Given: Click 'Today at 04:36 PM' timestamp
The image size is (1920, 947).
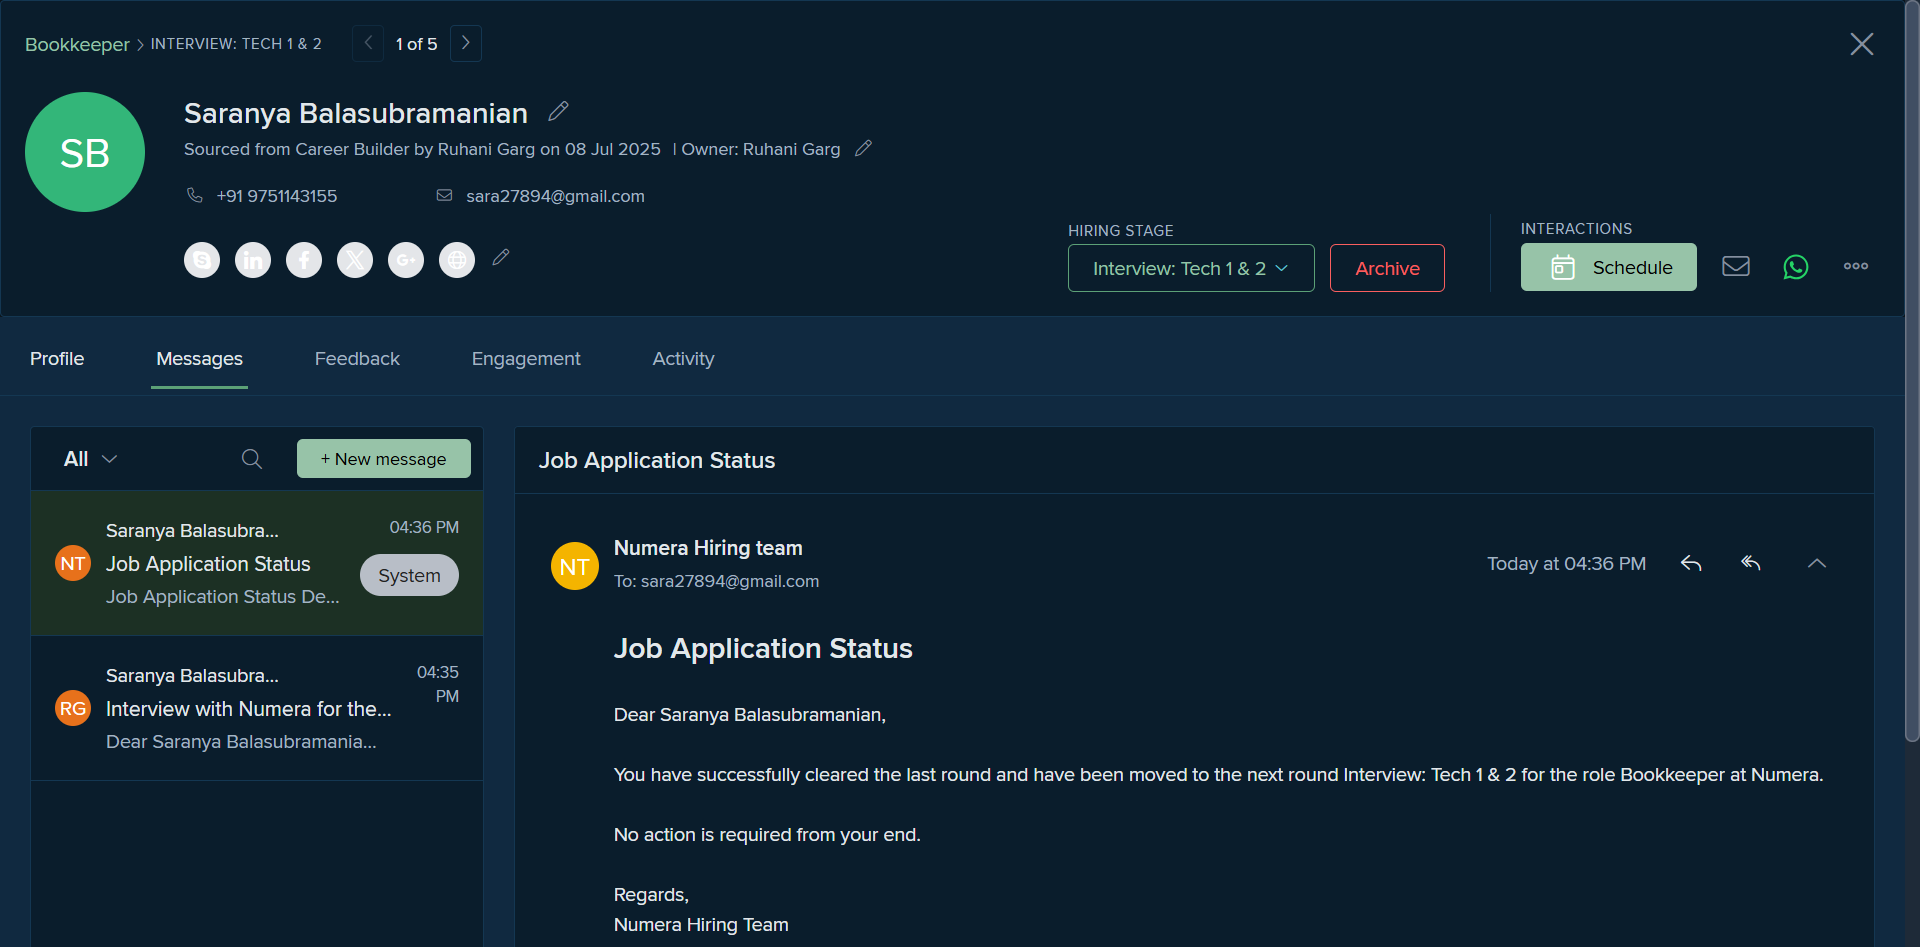Looking at the screenshot, I should 1566,563.
